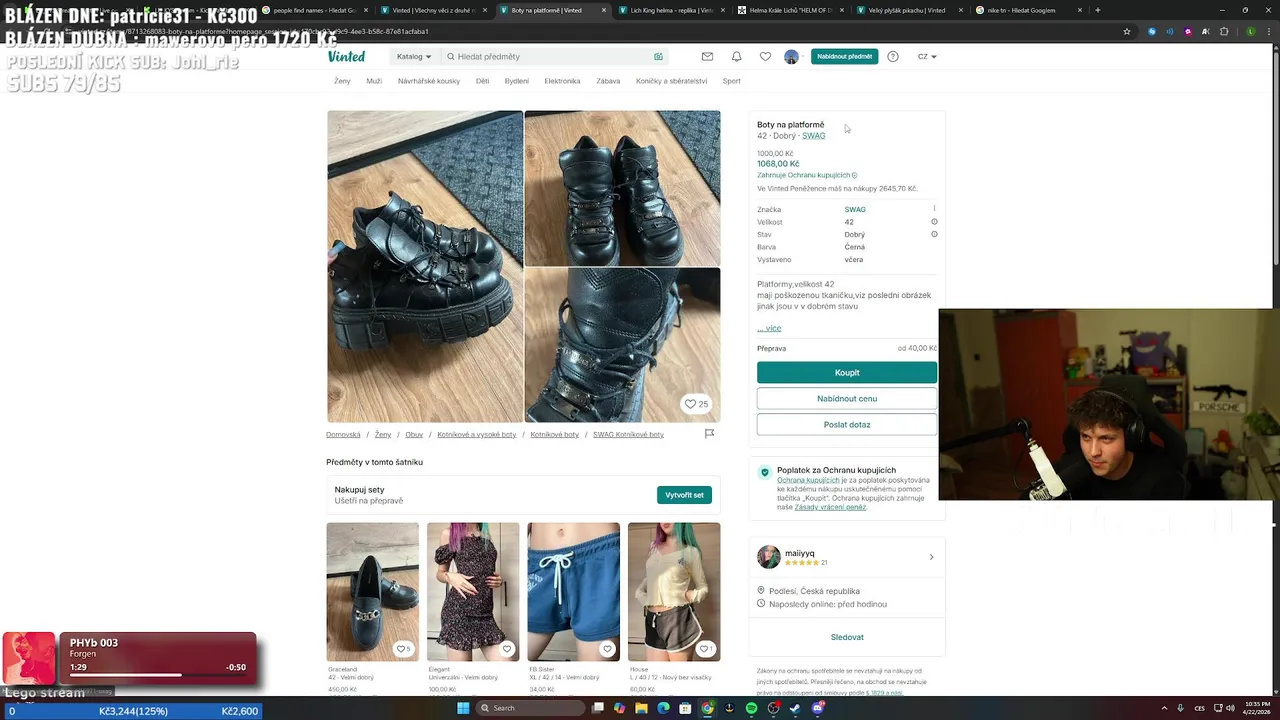Favorite the FB Sister shorts item
1280x720 pixels.
(x=607, y=649)
